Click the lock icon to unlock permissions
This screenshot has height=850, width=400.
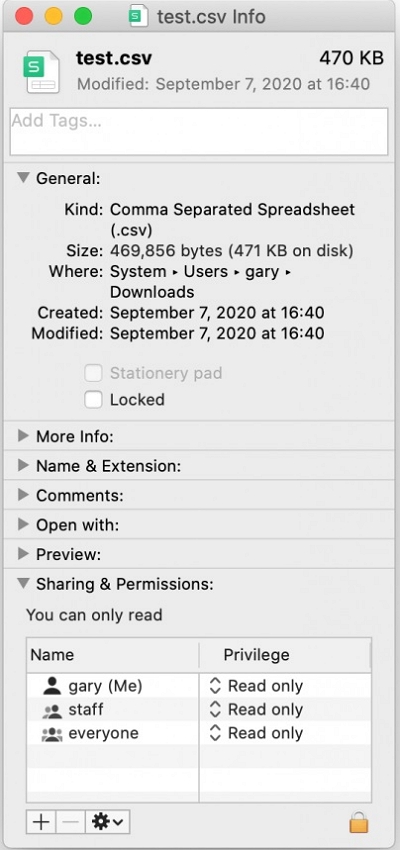click(359, 822)
